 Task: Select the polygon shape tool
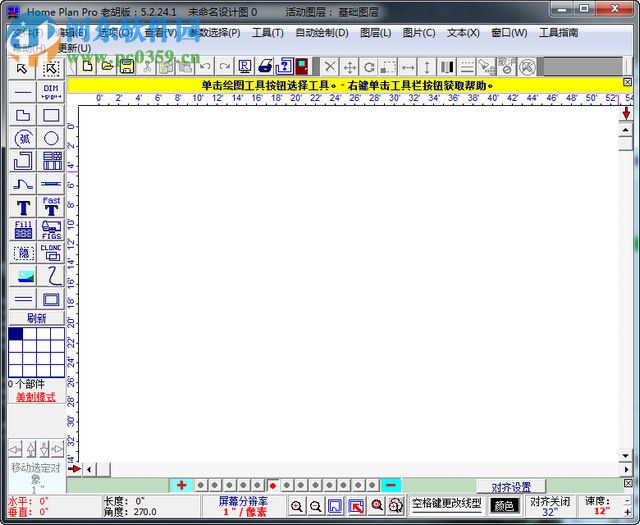coord(22,115)
